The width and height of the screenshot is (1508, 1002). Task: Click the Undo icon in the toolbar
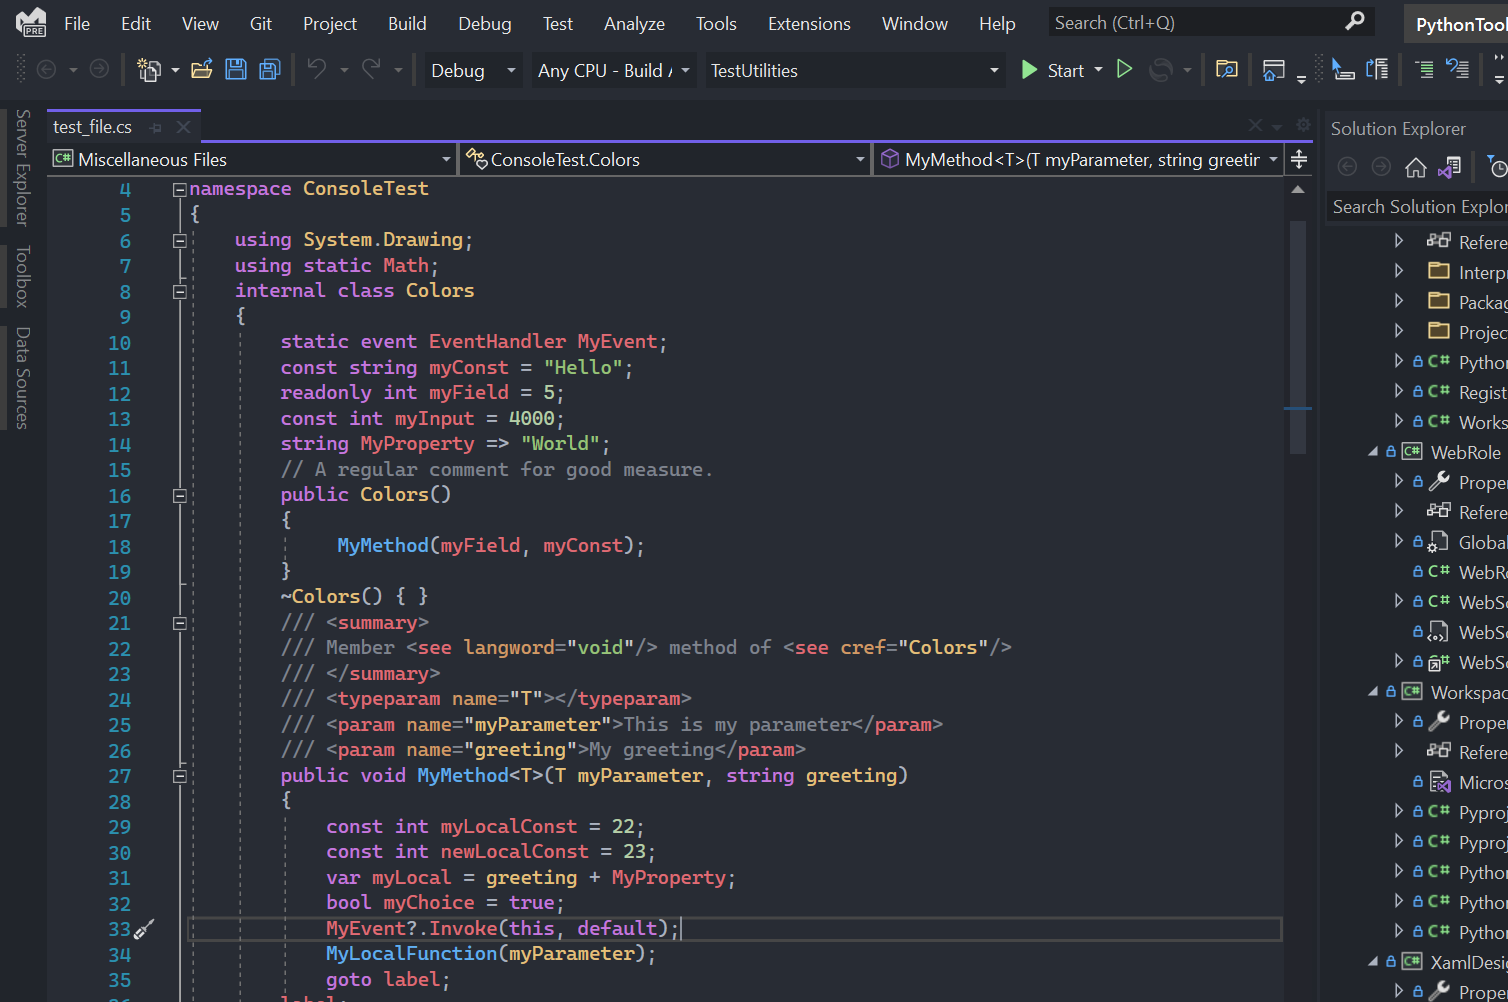[x=316, y=70]
